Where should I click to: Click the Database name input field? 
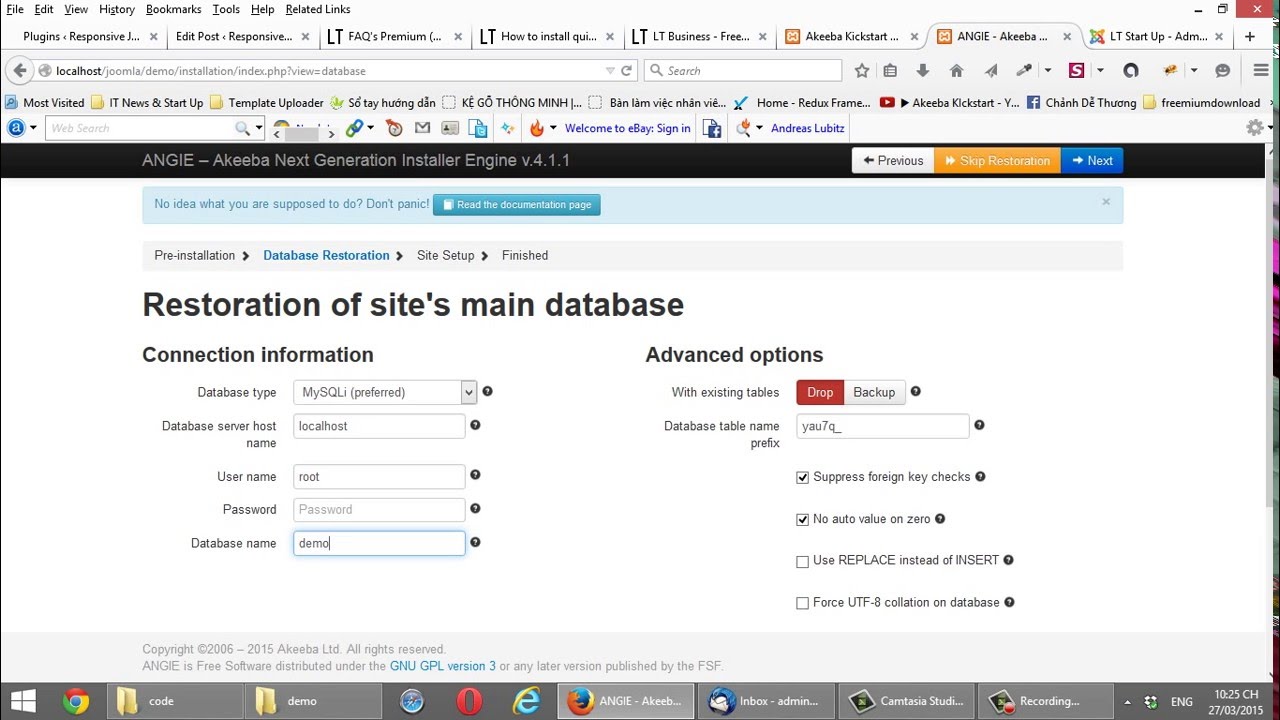(379, 543)
